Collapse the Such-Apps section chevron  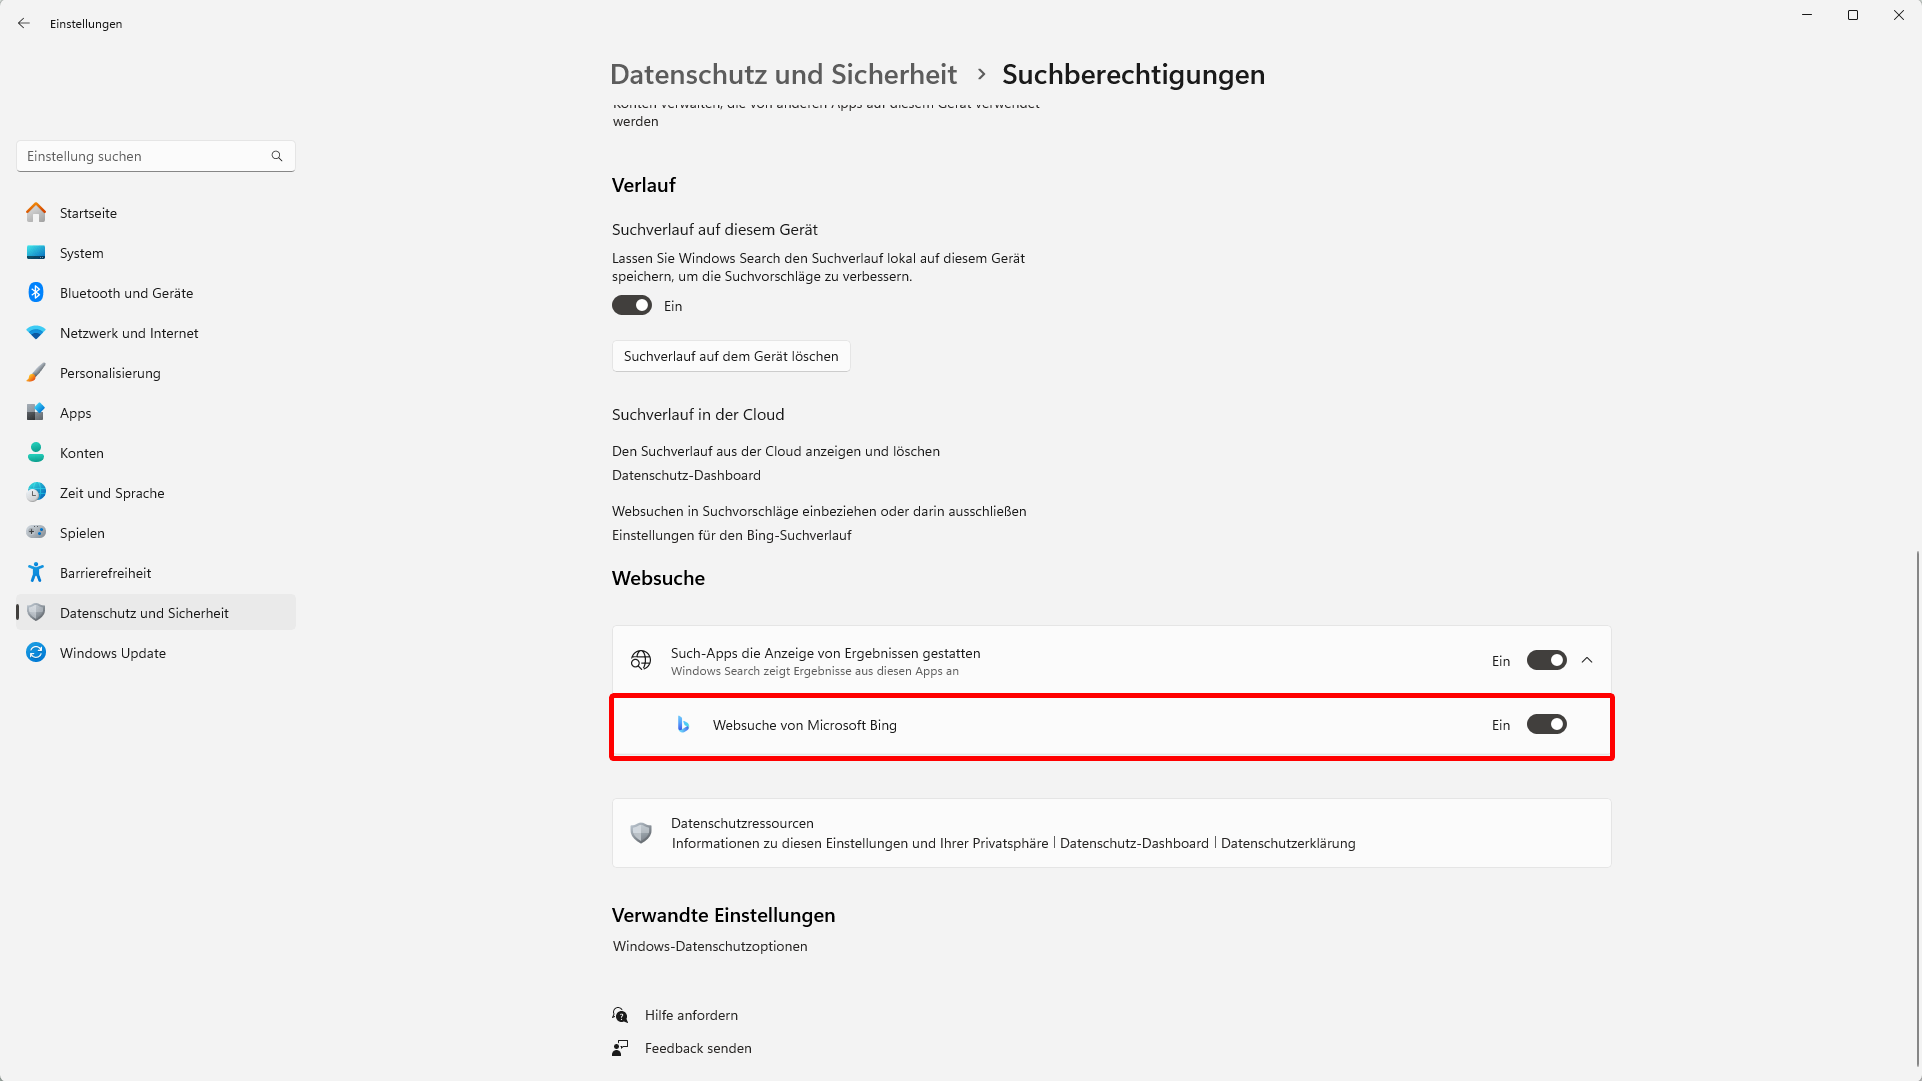(1587, 661)
